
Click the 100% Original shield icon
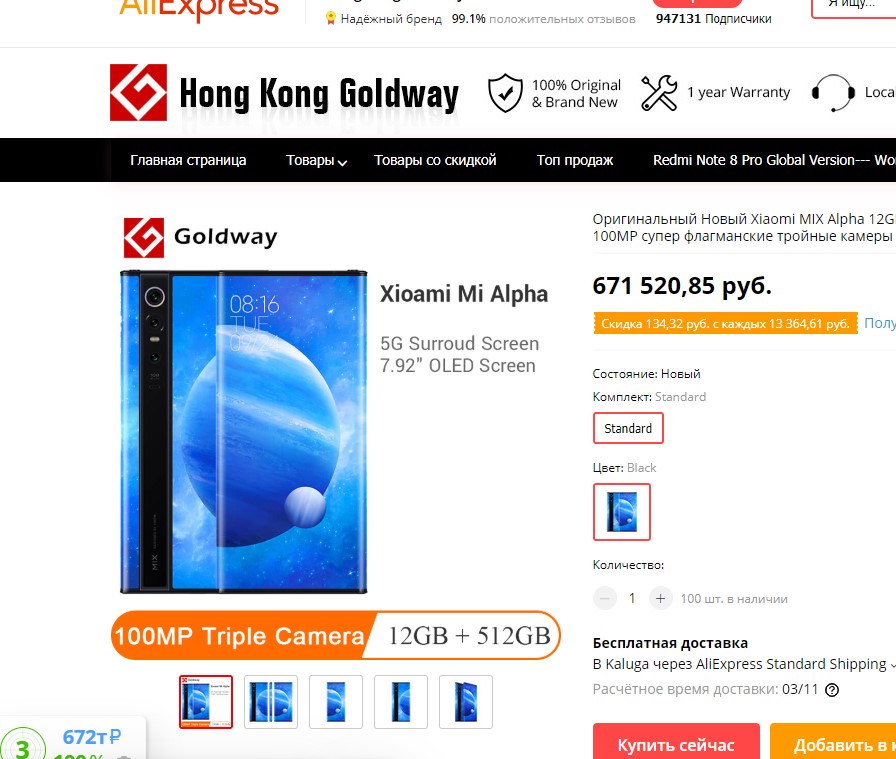pos(505,93)
